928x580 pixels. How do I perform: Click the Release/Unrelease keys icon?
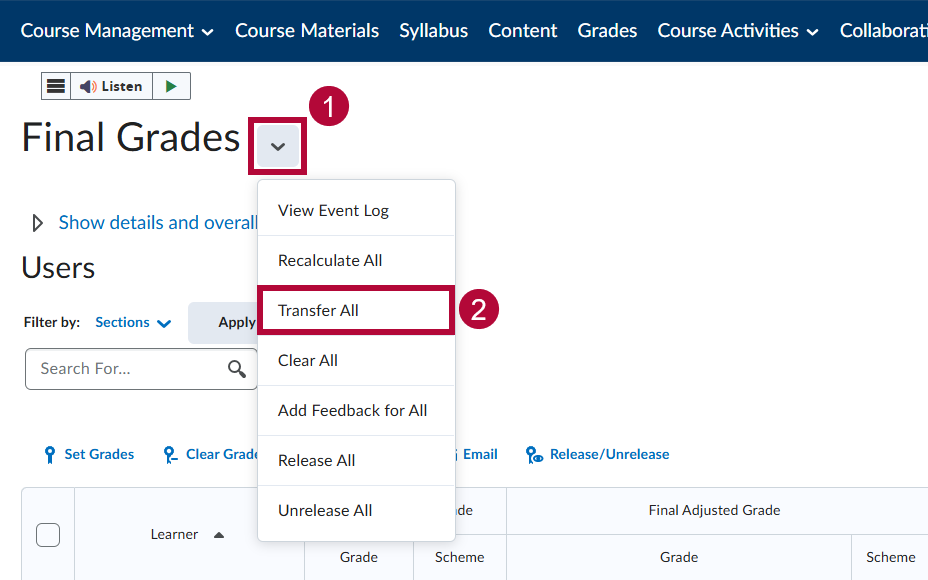click(x=534, y=454)
